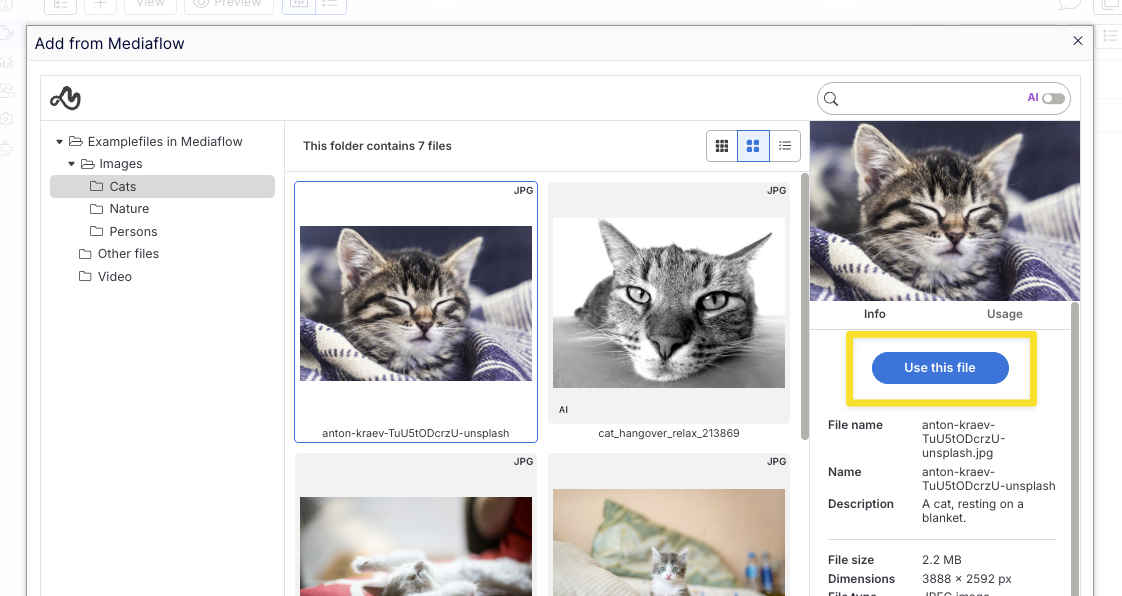Close the Add from Mediaflow dialog
This screenshot has width=1122, height=596.
click(1078, 41)
